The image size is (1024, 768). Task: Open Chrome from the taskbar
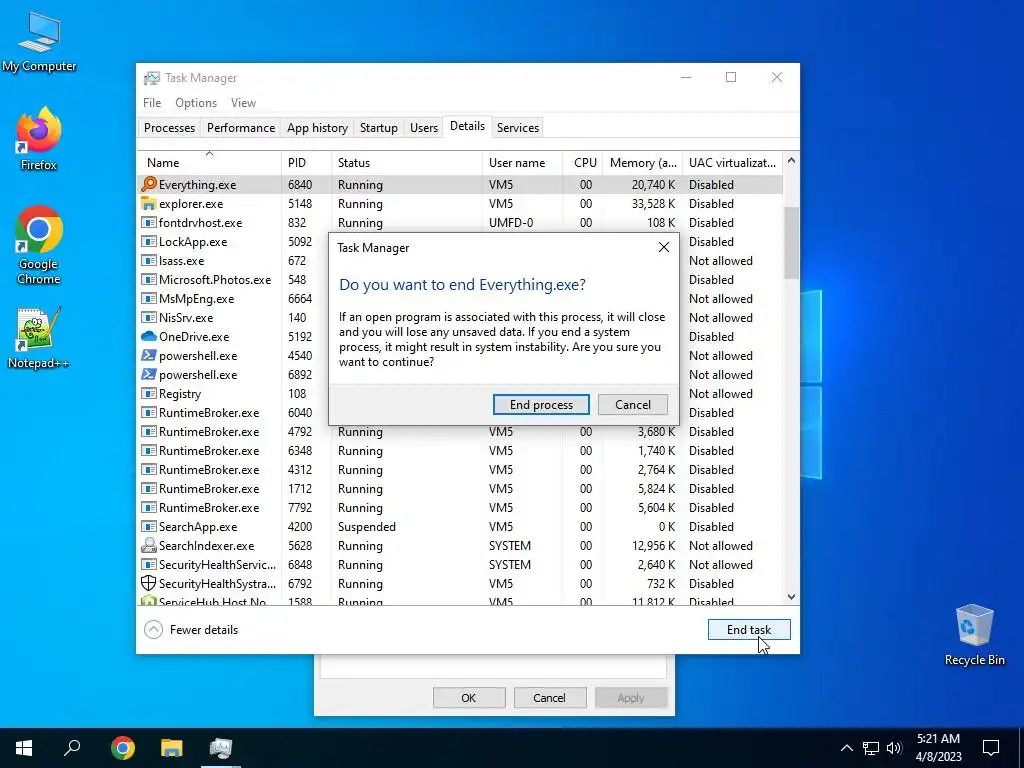tap(123, 748)
